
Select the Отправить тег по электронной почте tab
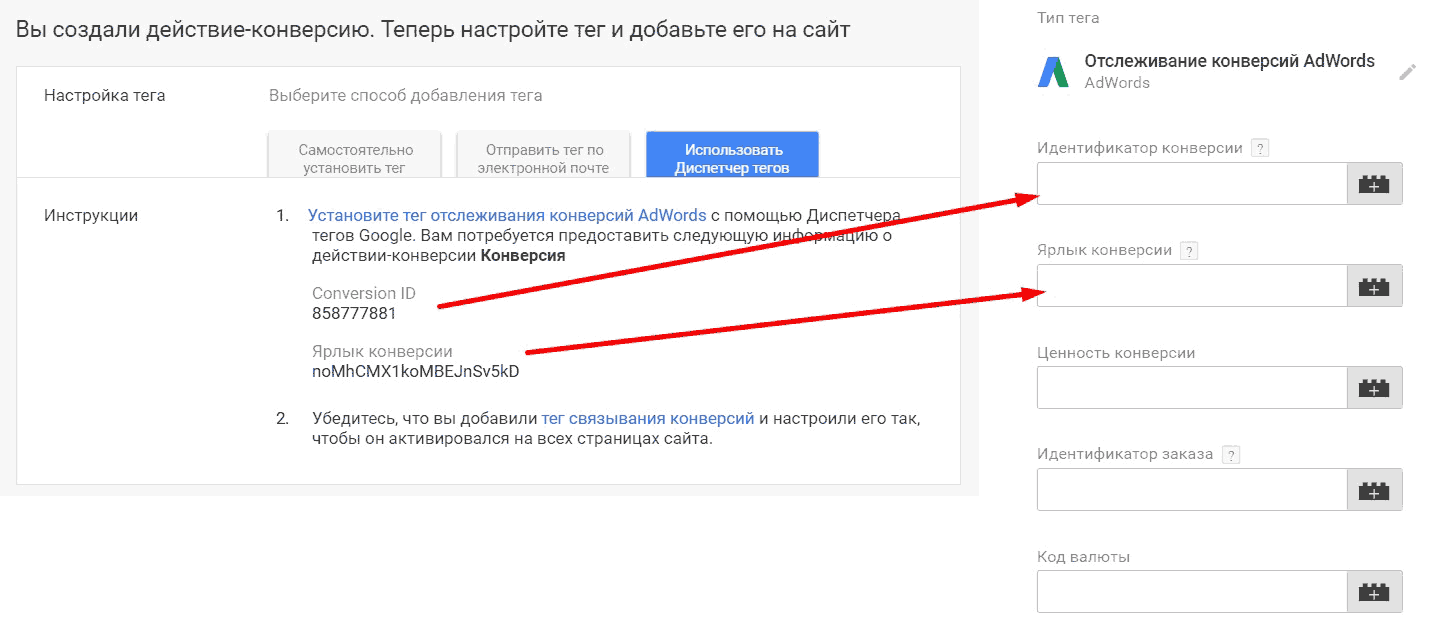(x=543, y=155)
